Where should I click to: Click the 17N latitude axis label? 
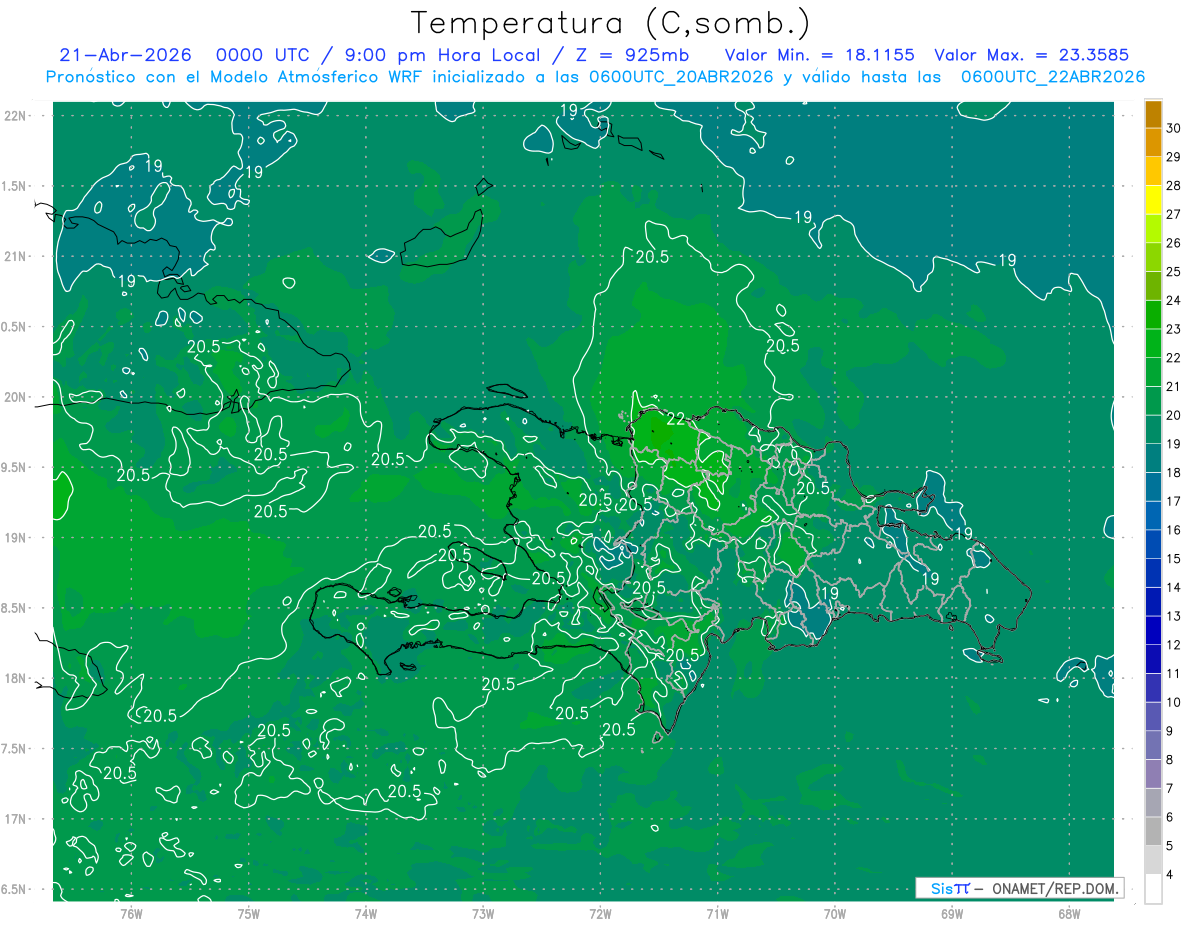(x=15, y=819)
